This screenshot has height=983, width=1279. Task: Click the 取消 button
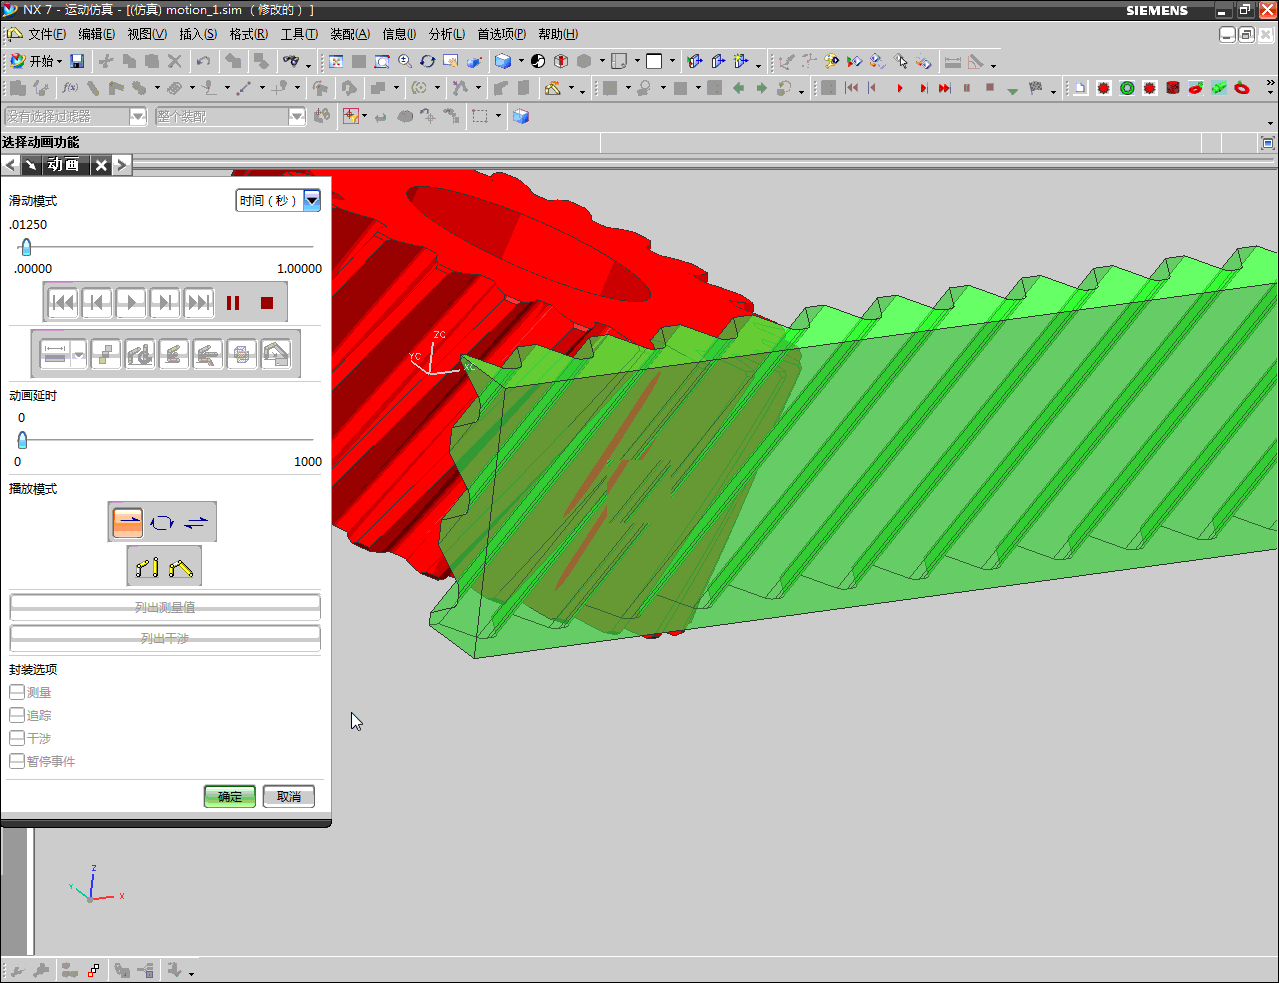pyautogui.click(x=289, y=796)
